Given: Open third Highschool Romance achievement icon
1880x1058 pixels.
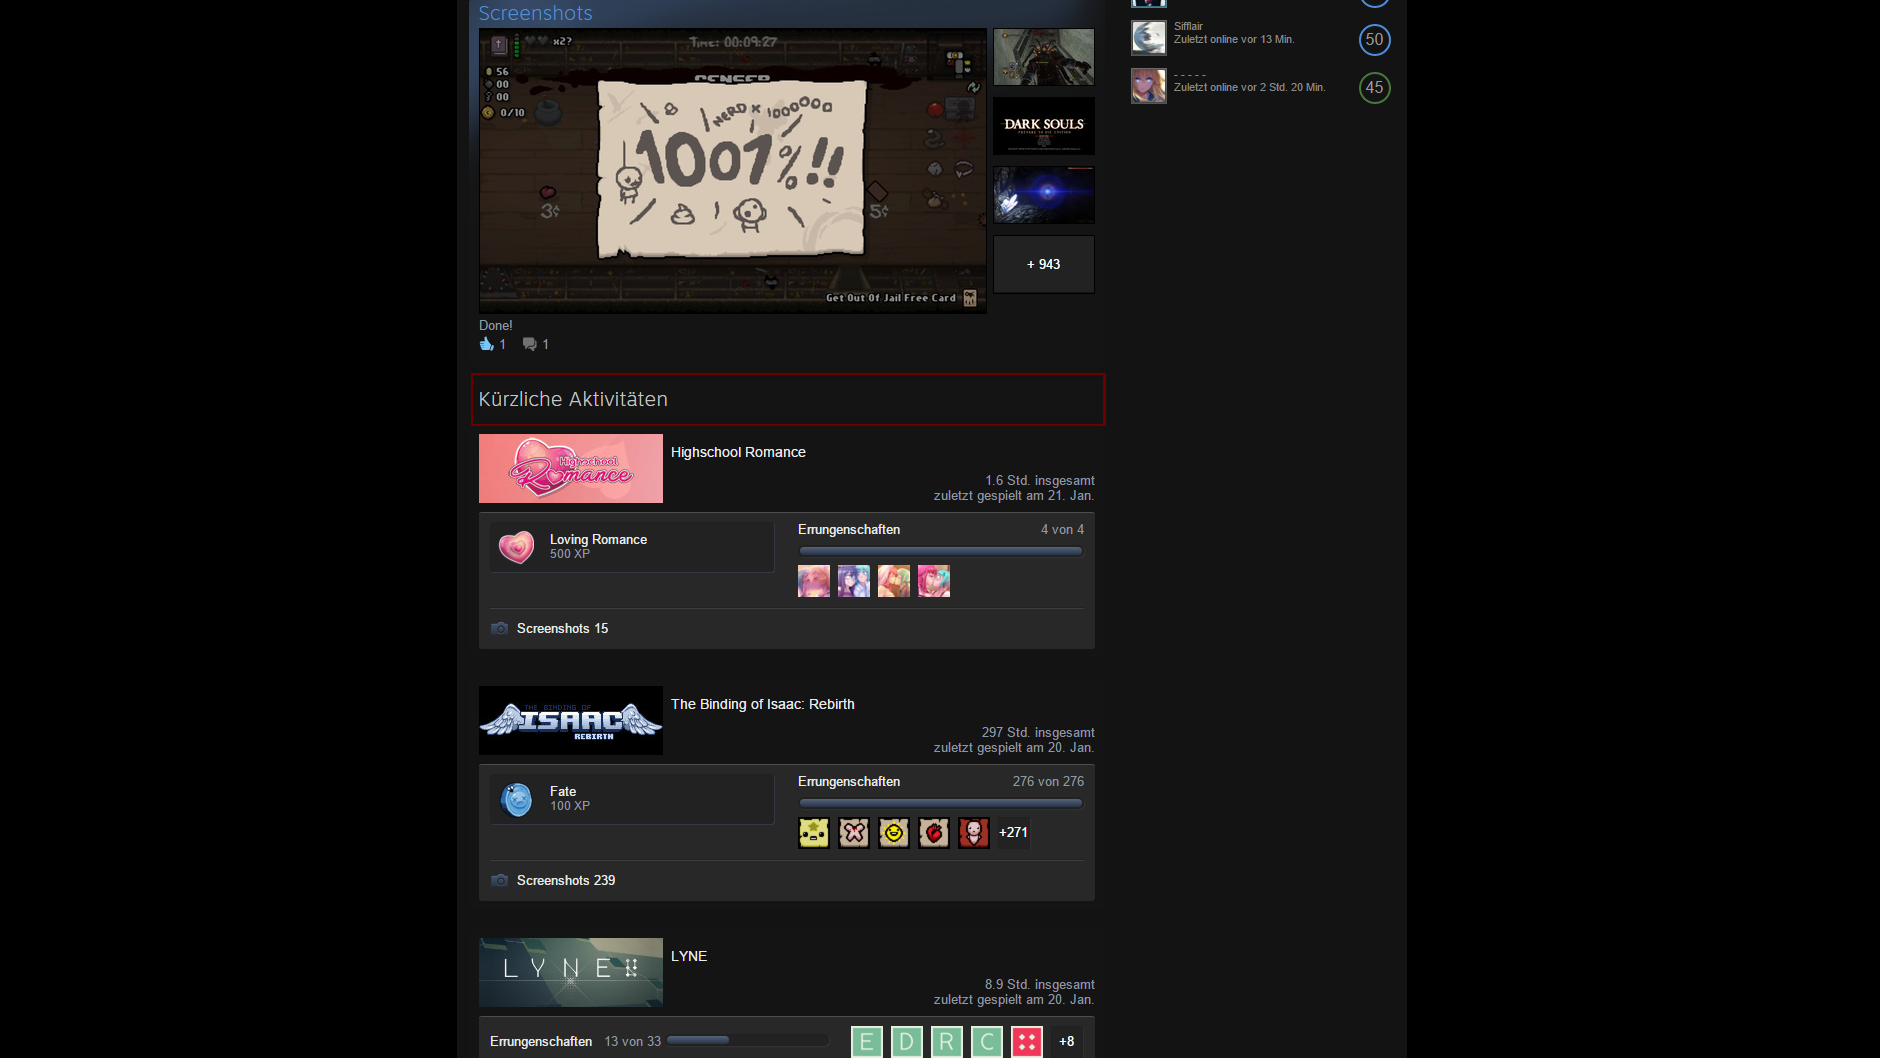Looking at the screenshot, I should pos(894,581).
